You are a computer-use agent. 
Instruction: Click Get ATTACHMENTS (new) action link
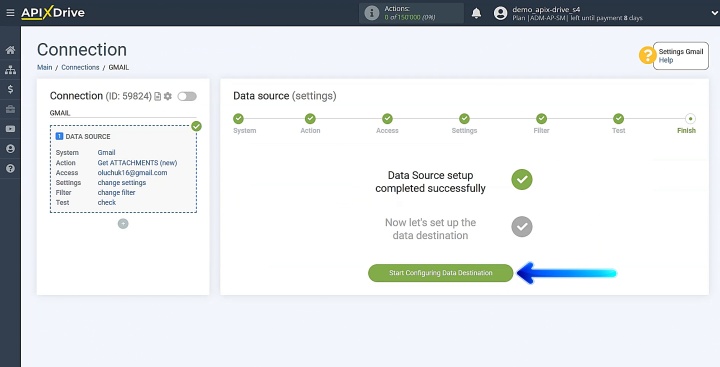pos(137,163)
